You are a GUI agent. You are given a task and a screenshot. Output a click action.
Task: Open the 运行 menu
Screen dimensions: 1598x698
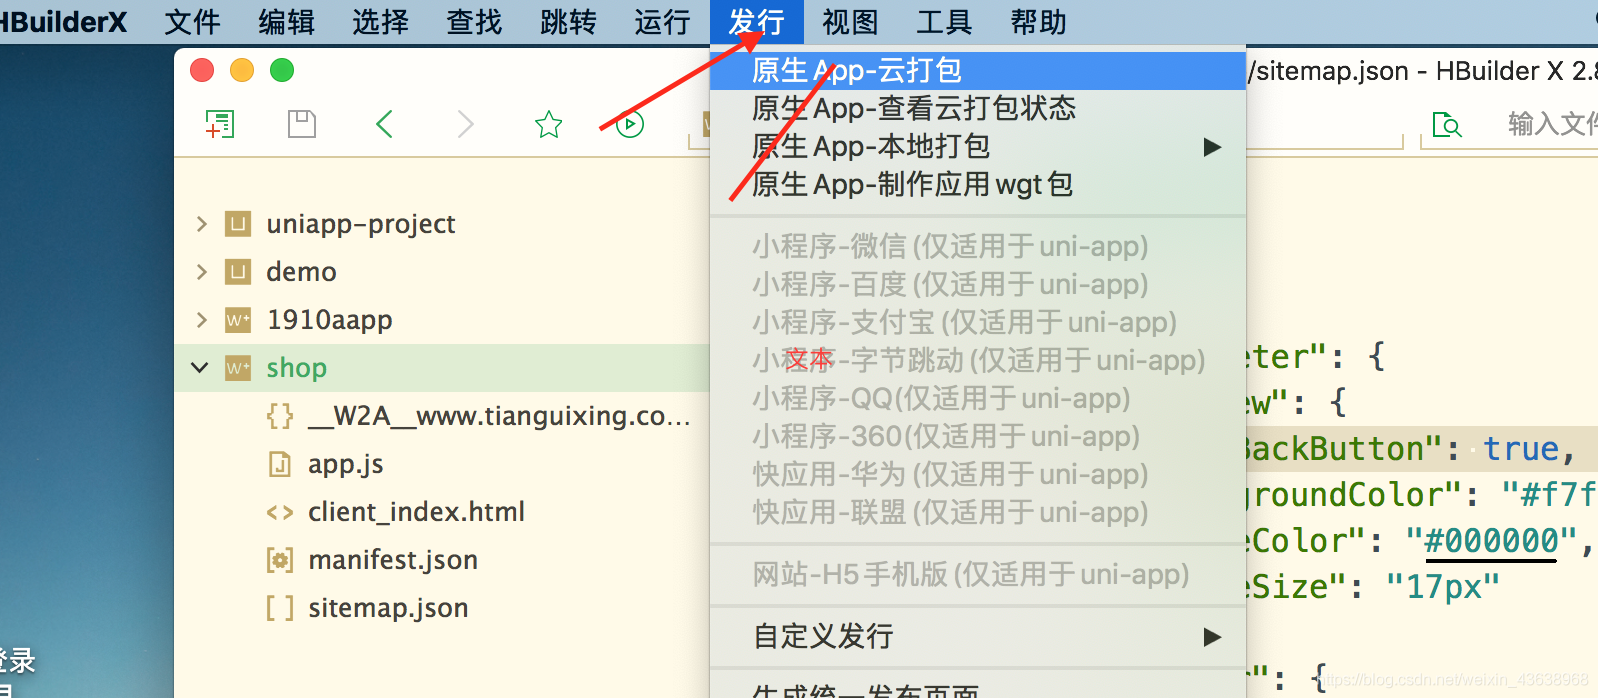(x=662, y=21)
